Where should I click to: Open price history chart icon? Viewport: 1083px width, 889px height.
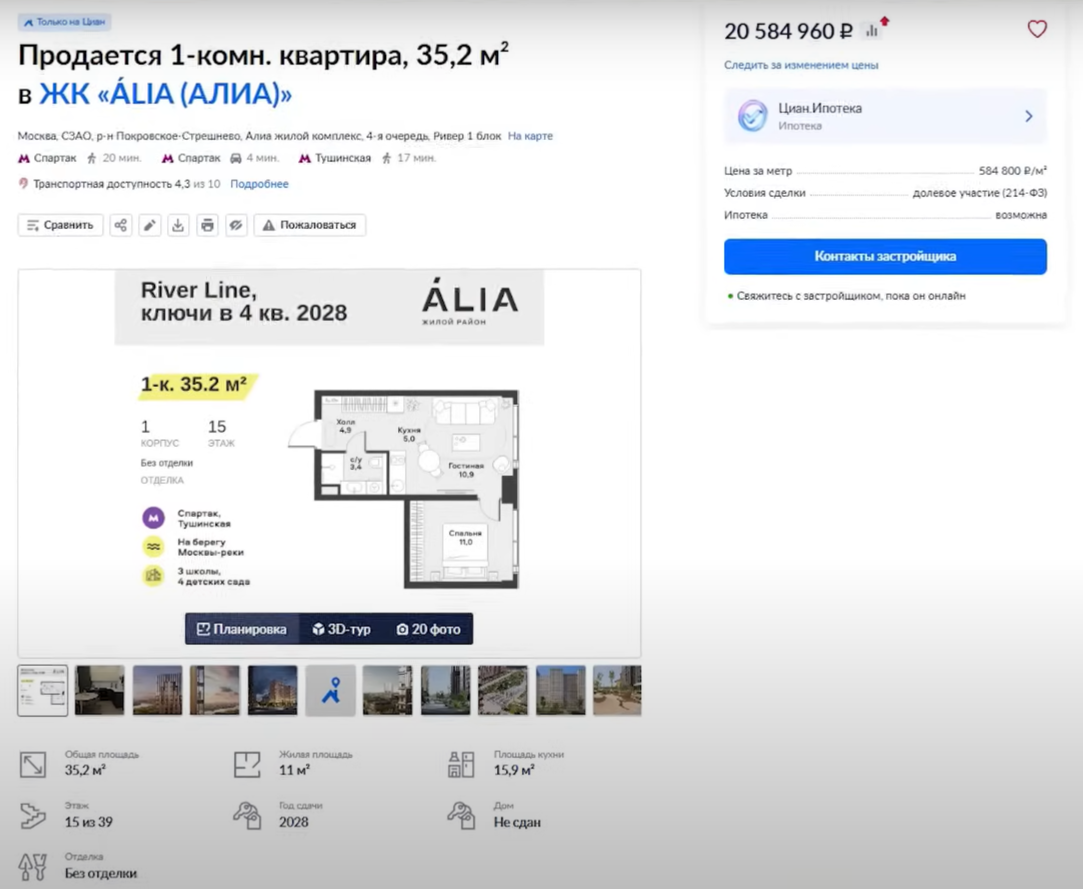[872, 30]
